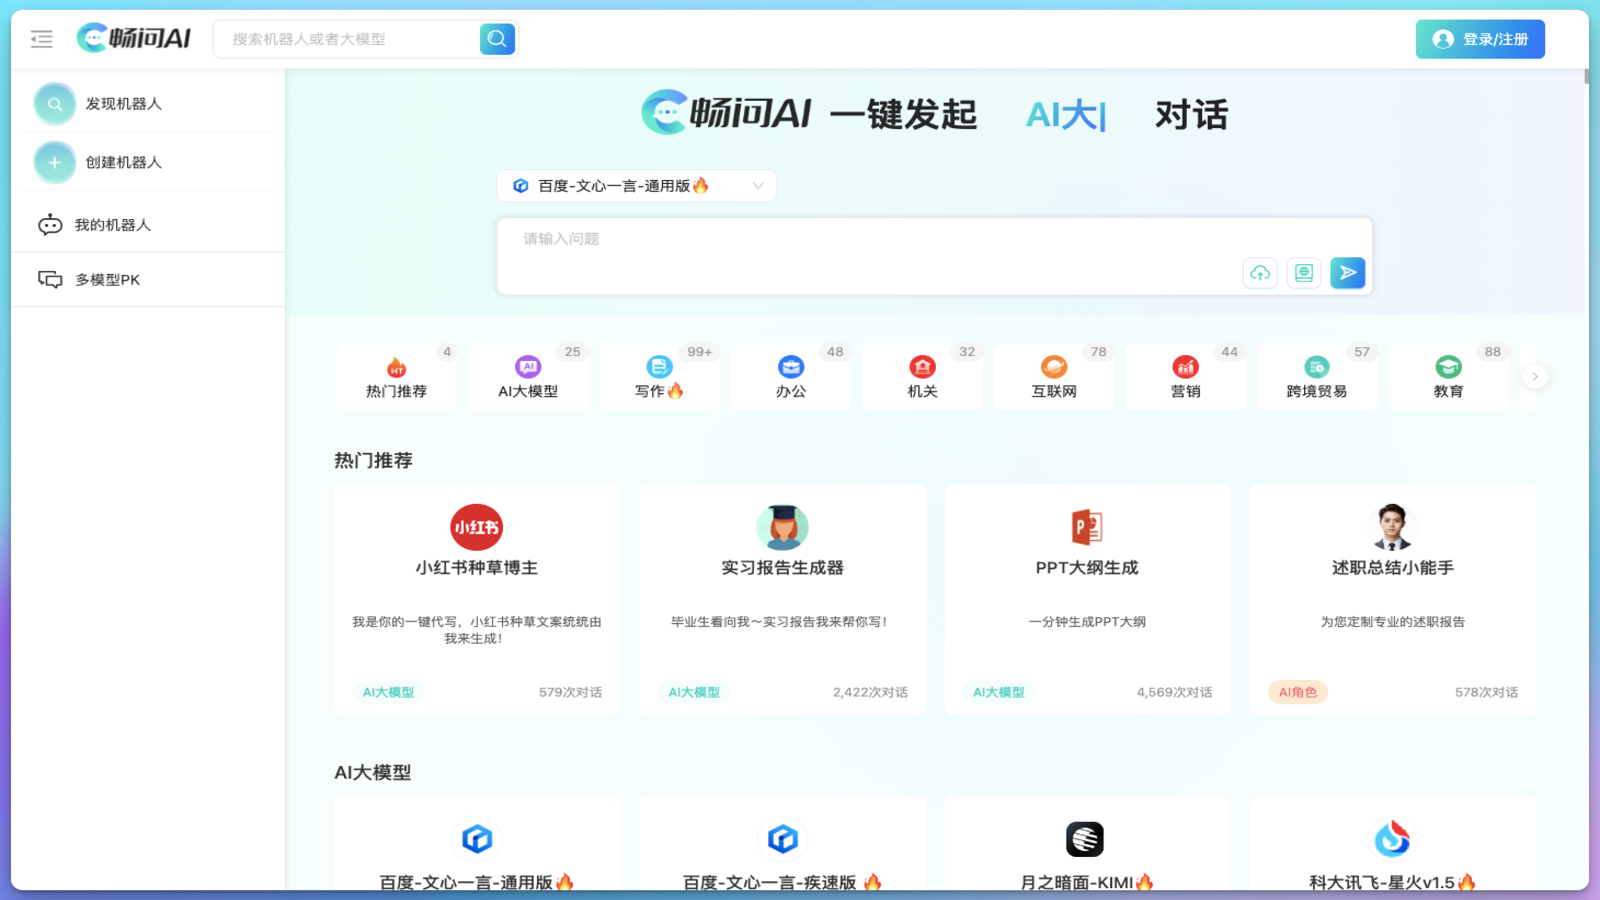Click the AI角色 tag on 述职总结小能手 card
This screenshot has width=1600, height=900.
(x=1298, y=692)
